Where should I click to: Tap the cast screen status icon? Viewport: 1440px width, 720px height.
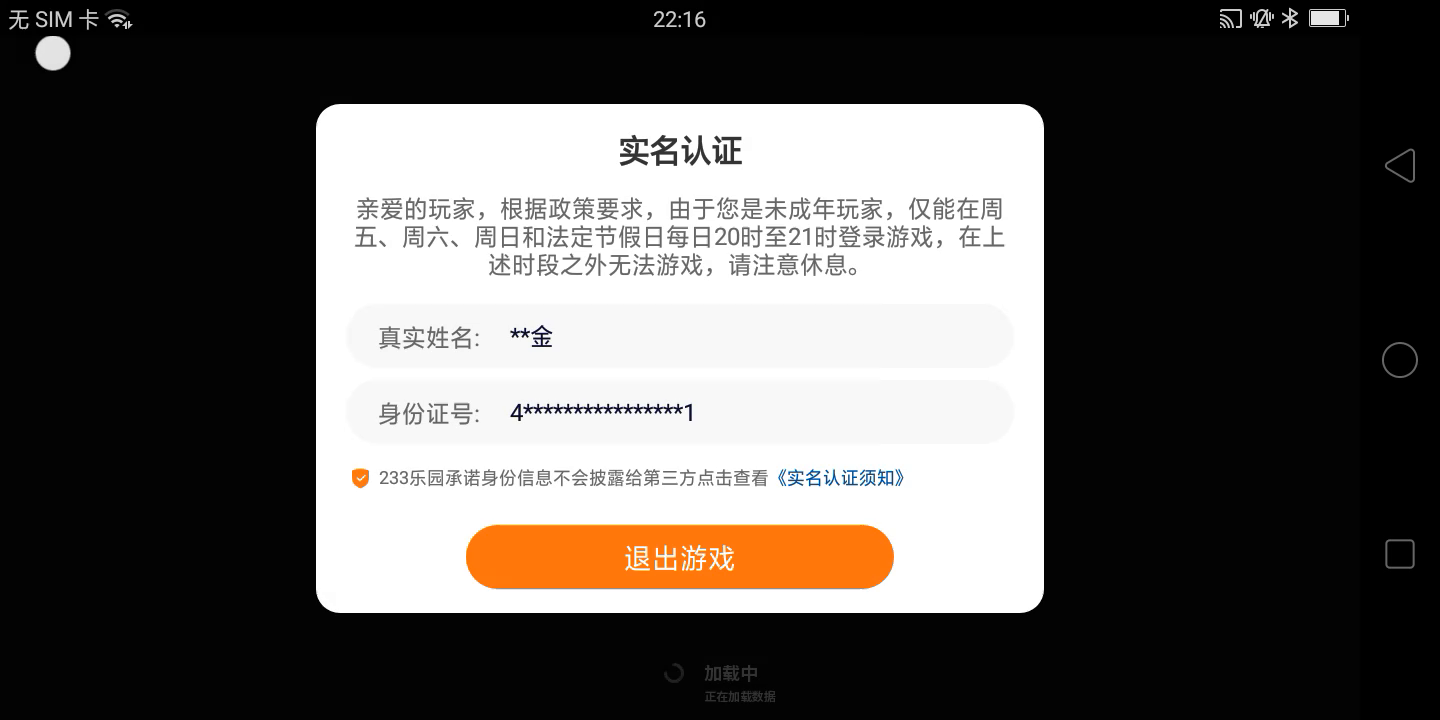pos(1231,18)
